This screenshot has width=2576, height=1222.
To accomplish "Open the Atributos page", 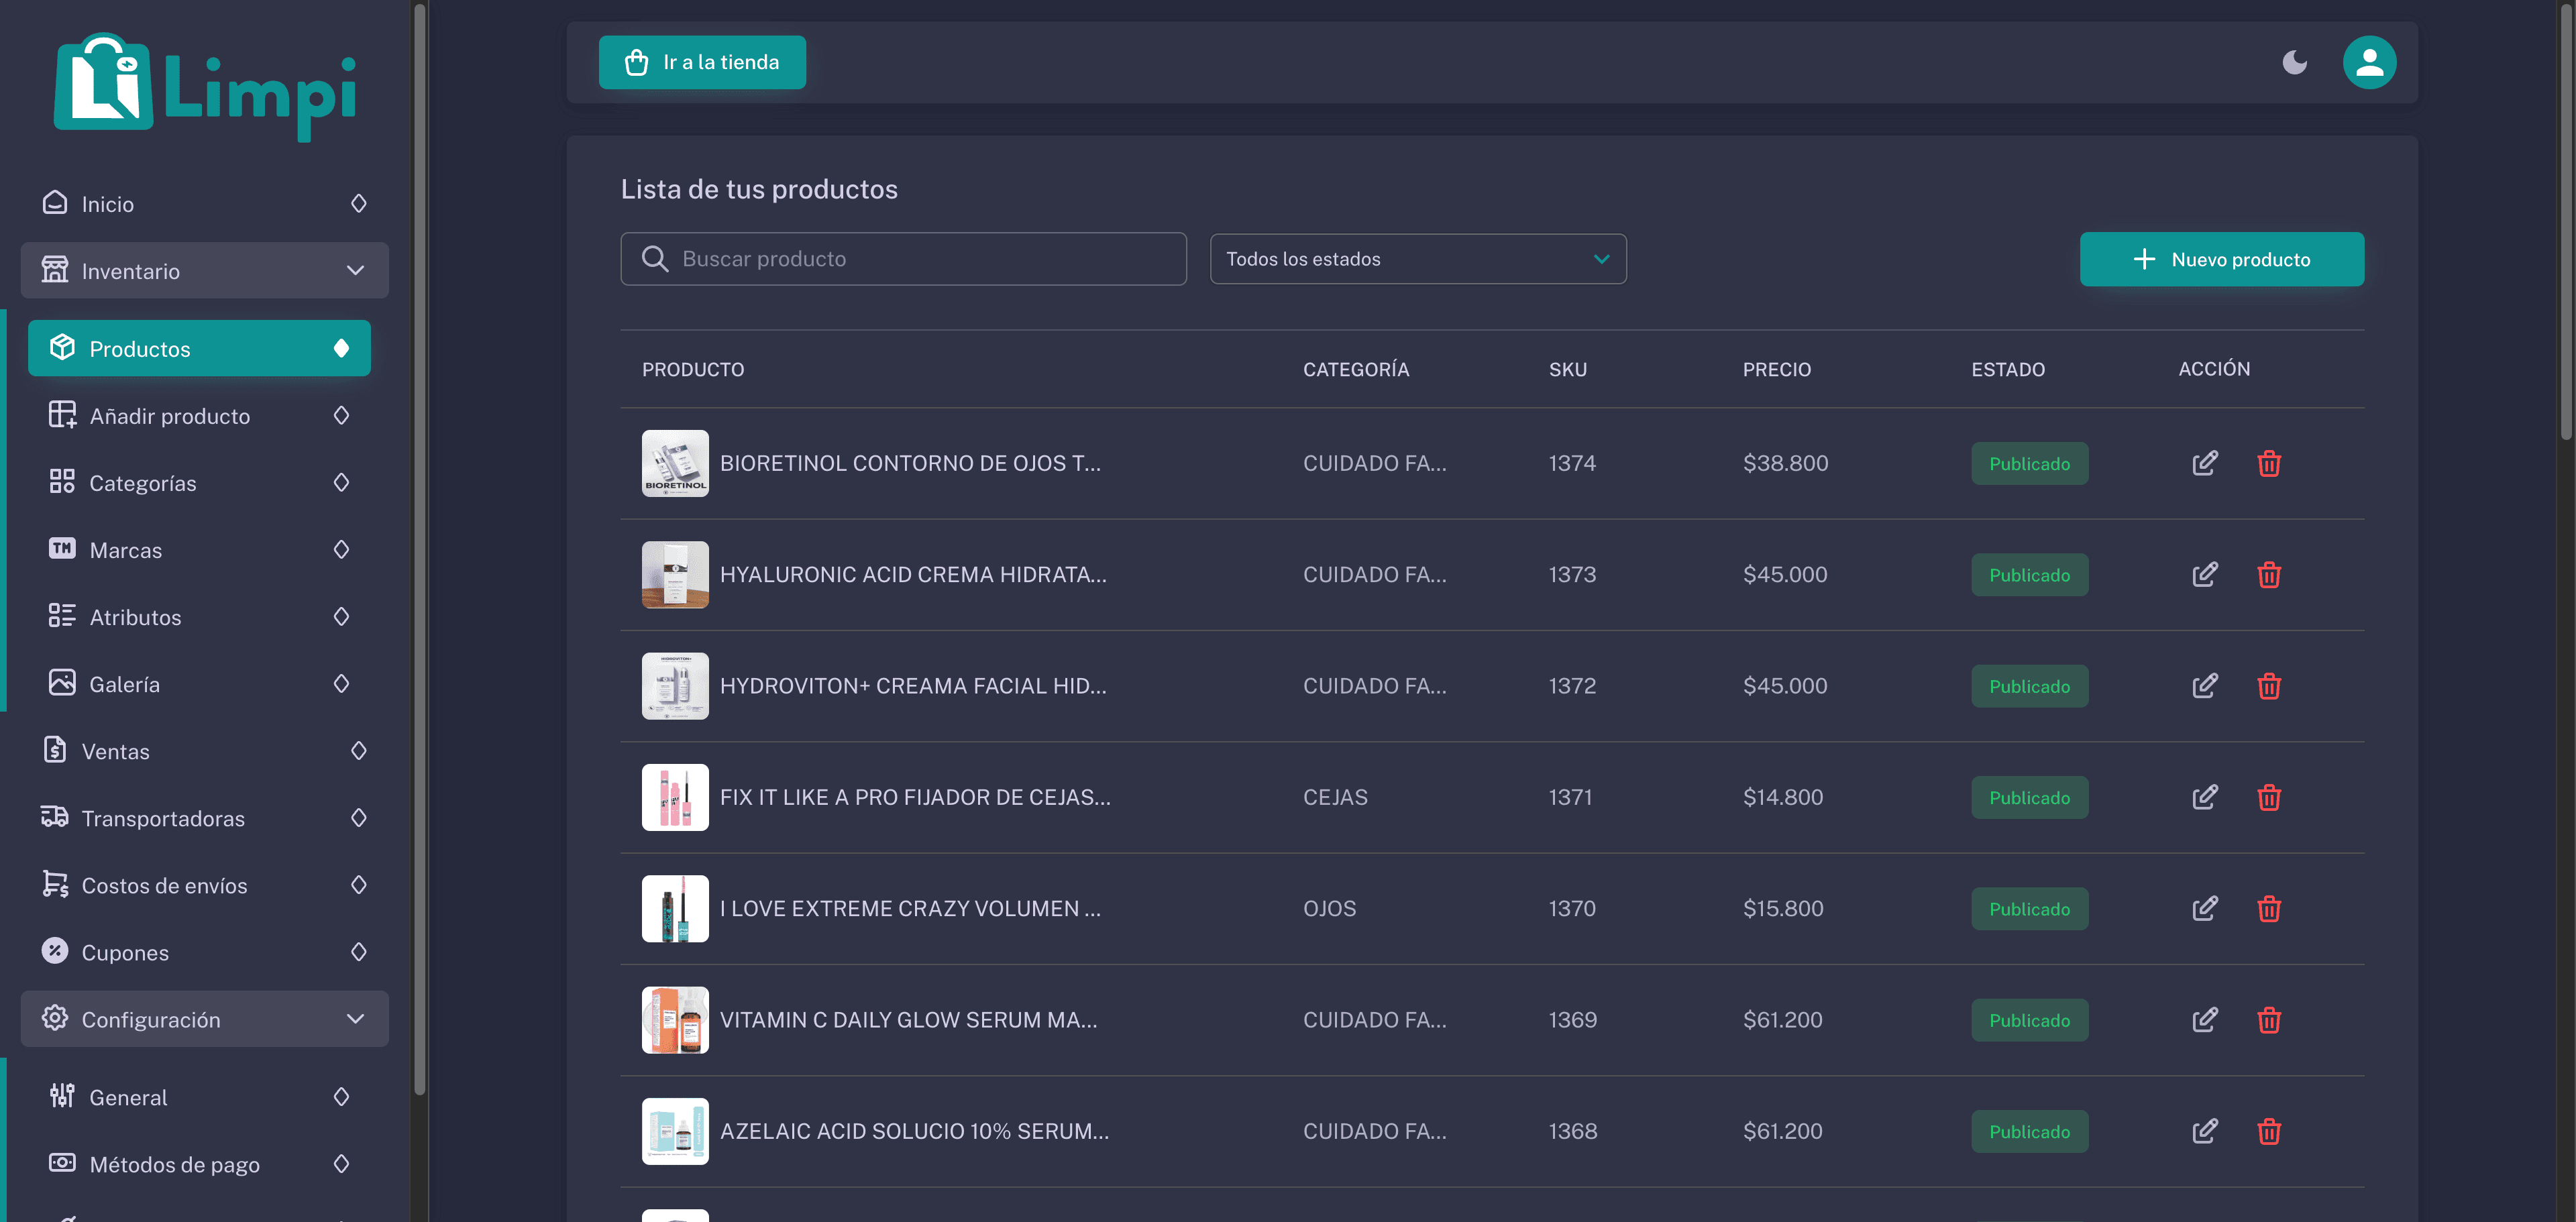I will pyautogui.click(x=199, y=616).
